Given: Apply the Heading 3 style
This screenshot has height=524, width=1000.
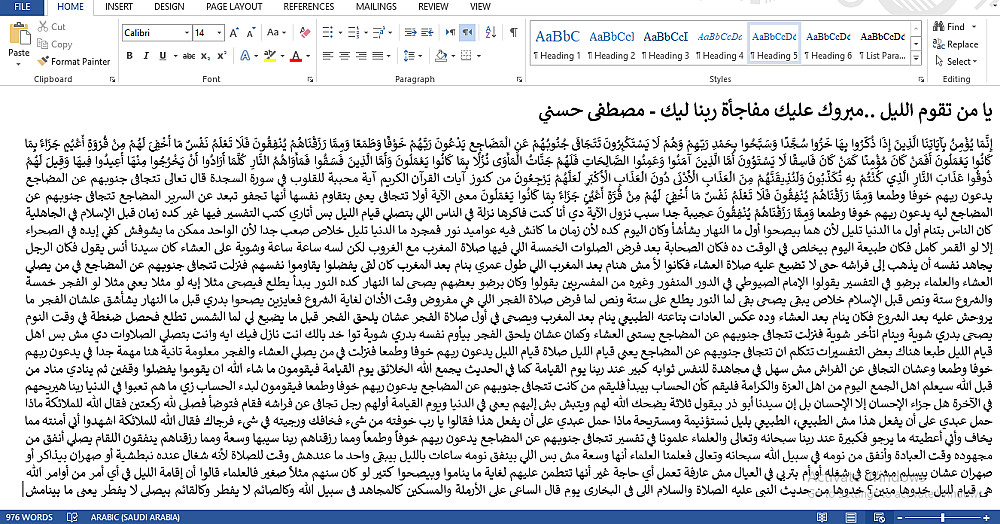Looking at the screenshot, I should tap(666, 44).
